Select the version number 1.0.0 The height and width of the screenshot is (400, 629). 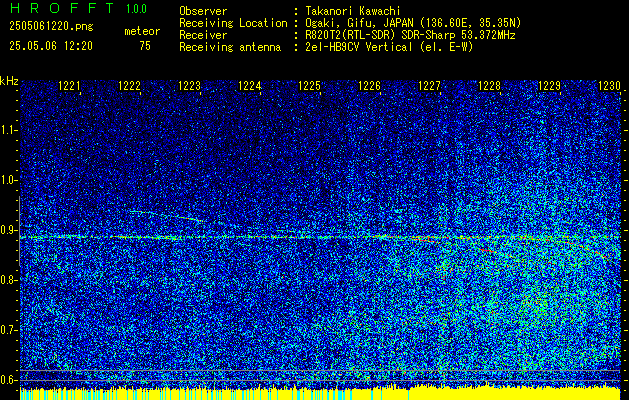click(136, 8)
